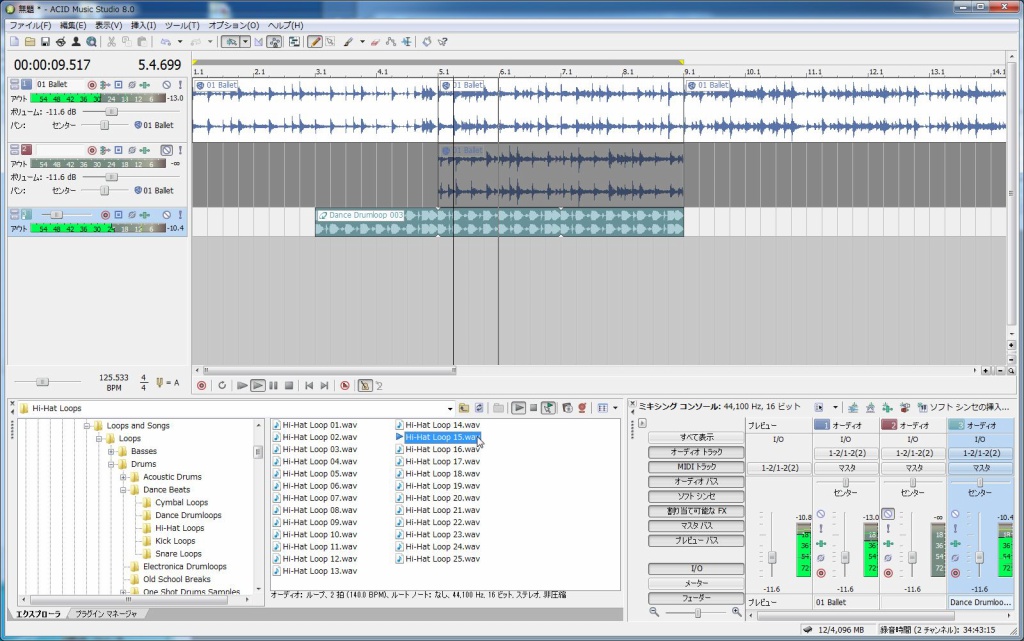Go to end of the project
This screenshot has width=1024, height=641.
325,386
